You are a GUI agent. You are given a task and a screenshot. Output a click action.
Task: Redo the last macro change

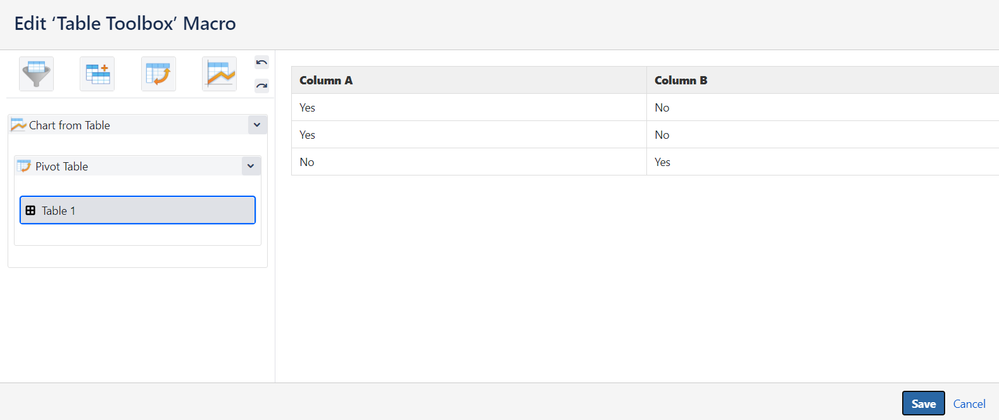pyautogui.click(x=262, y=86)
